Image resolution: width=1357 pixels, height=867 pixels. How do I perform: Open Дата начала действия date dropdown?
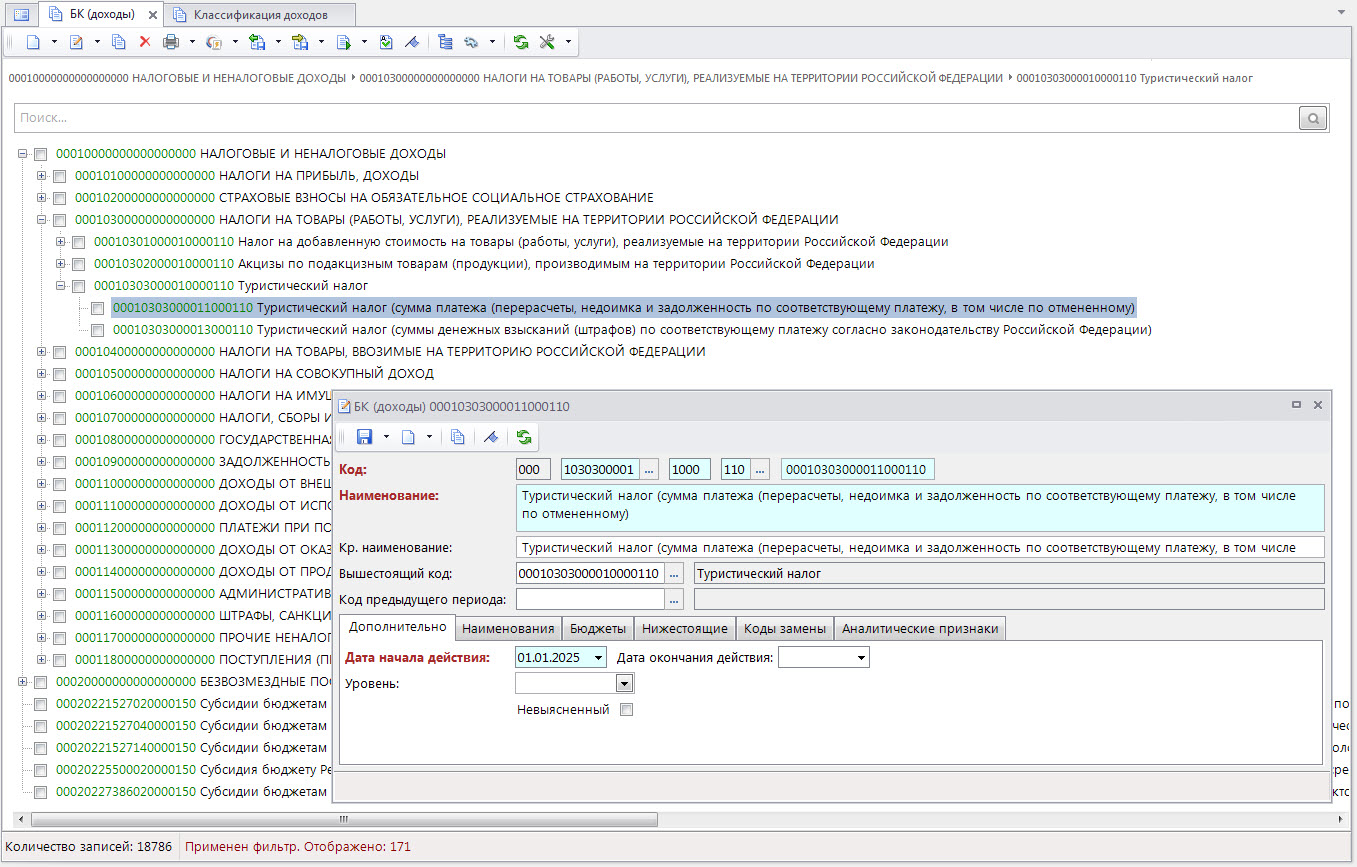tap(598, 658)
